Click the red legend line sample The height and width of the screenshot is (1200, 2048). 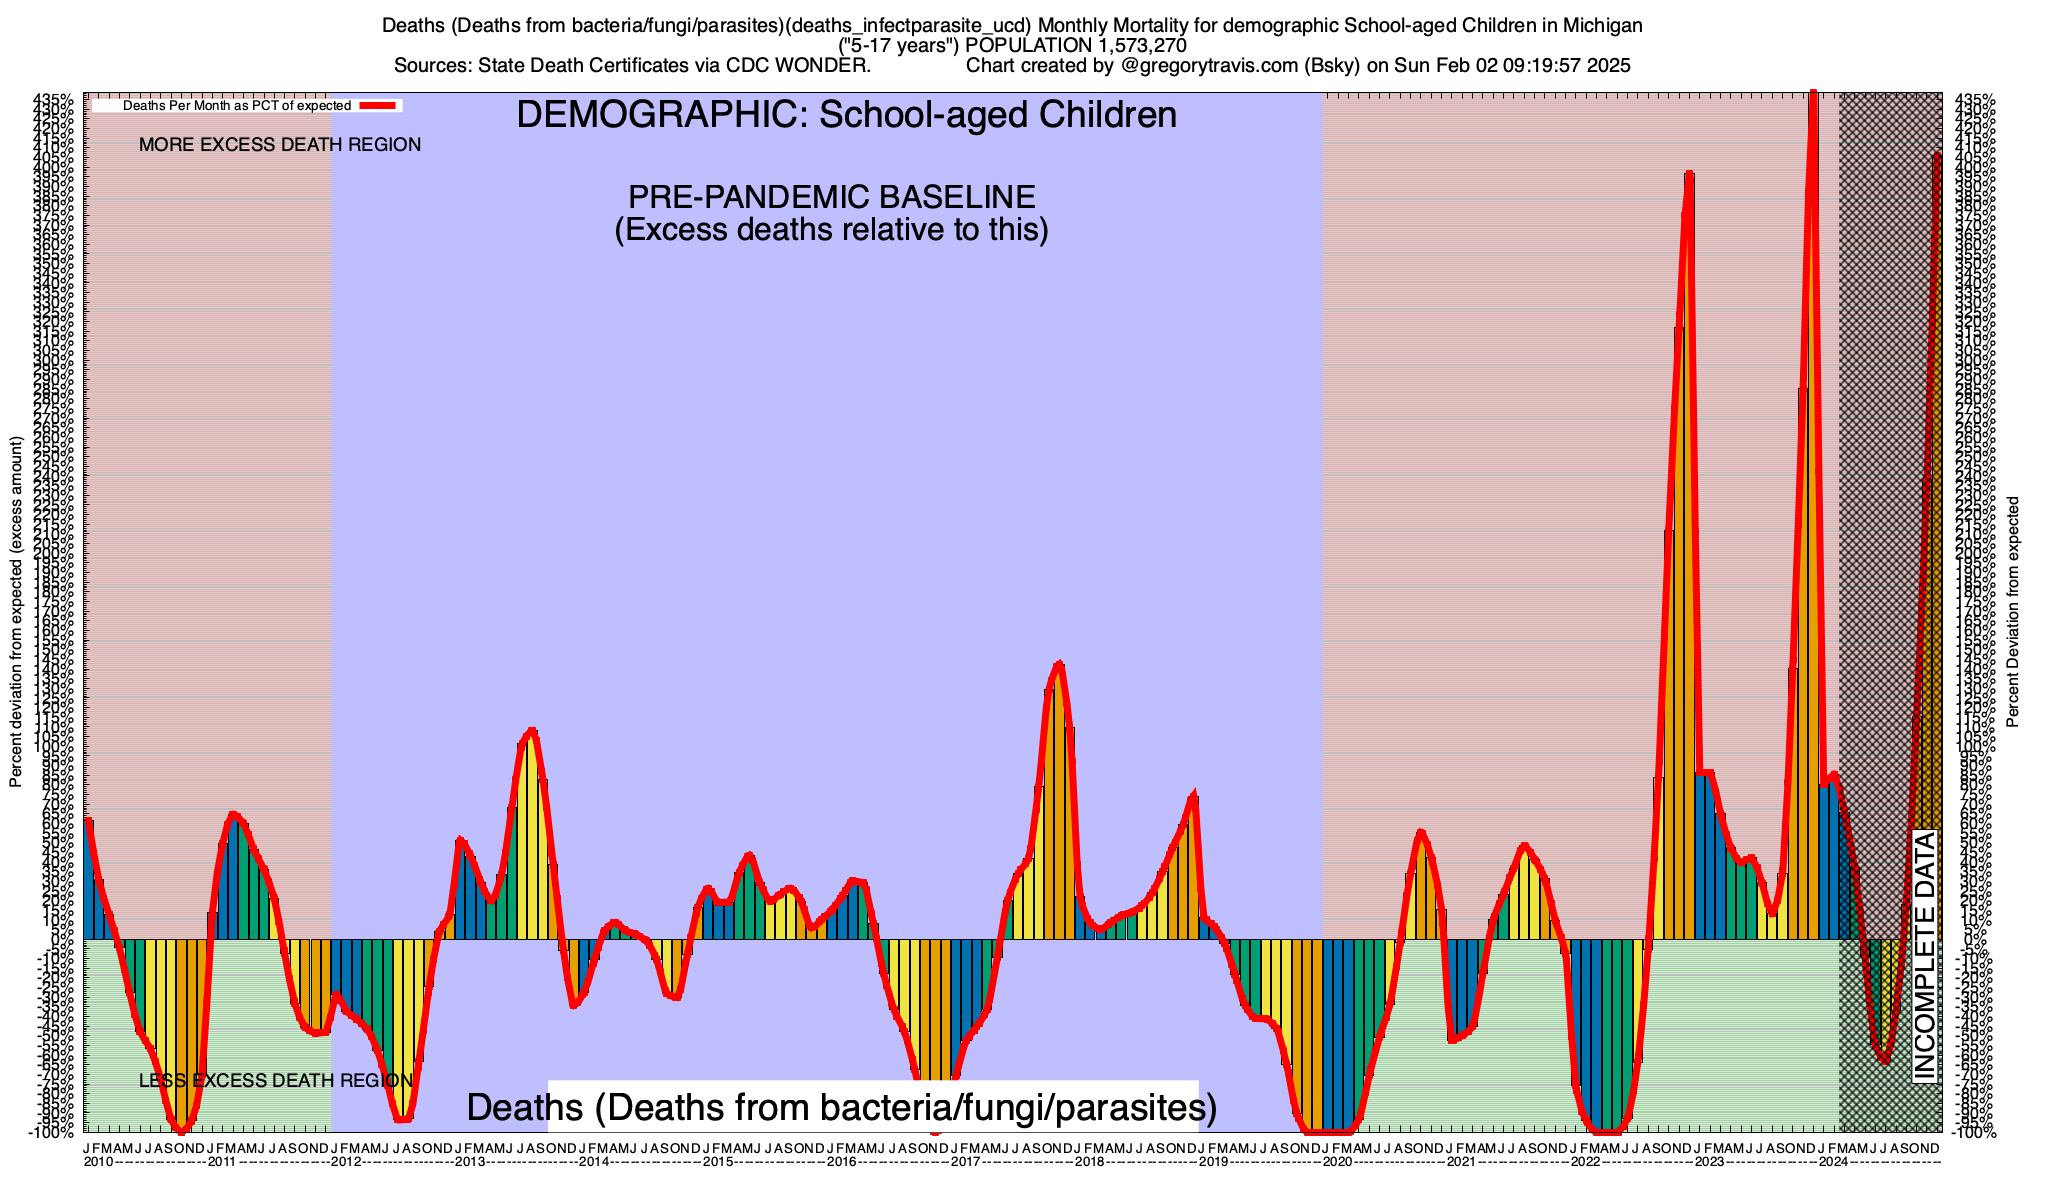(379, 105)
